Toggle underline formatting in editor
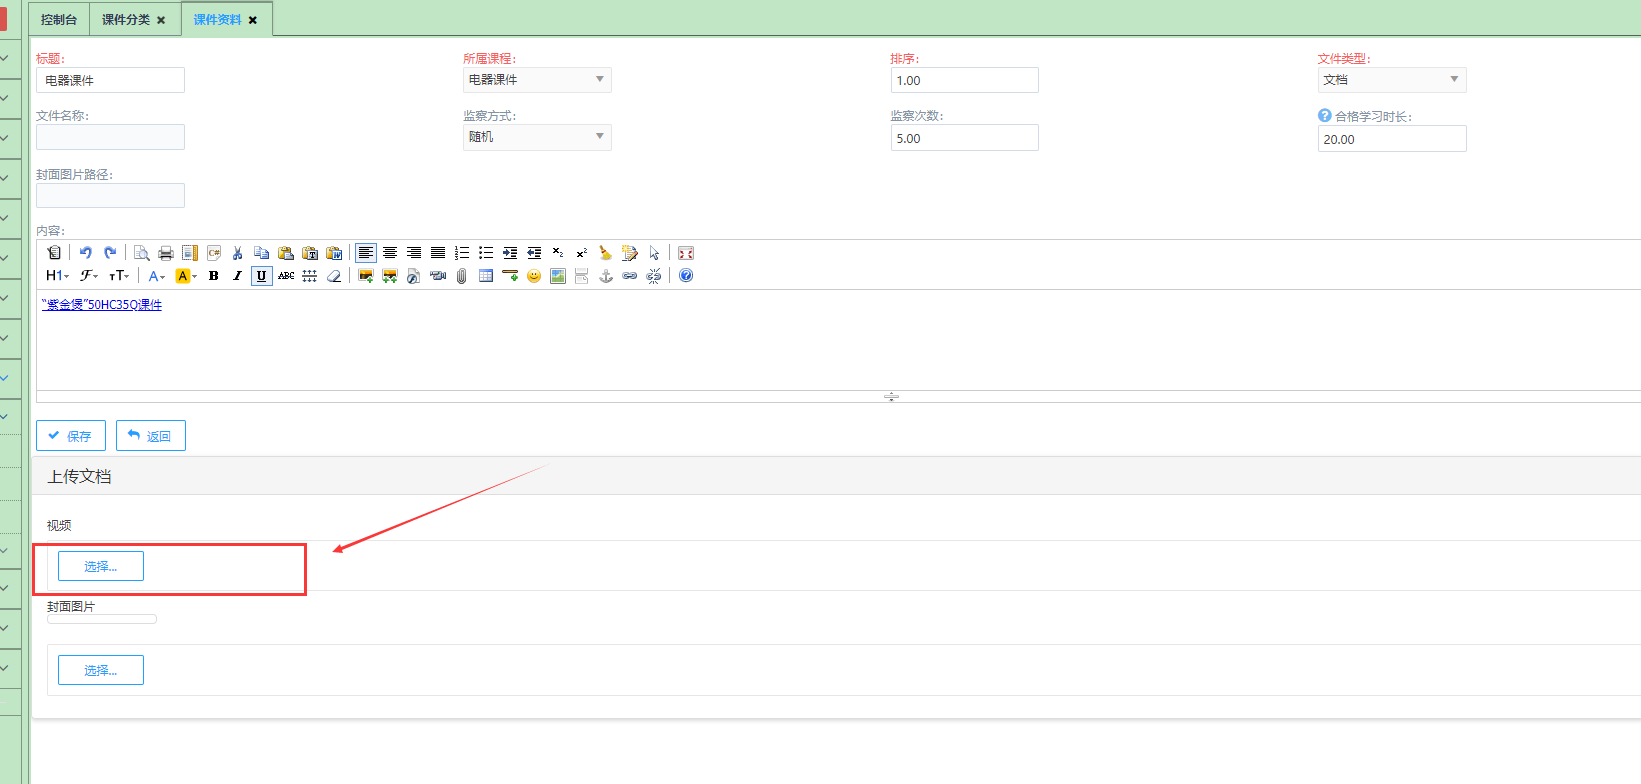This screenshot has width=1641, height=784. (261, 276)
